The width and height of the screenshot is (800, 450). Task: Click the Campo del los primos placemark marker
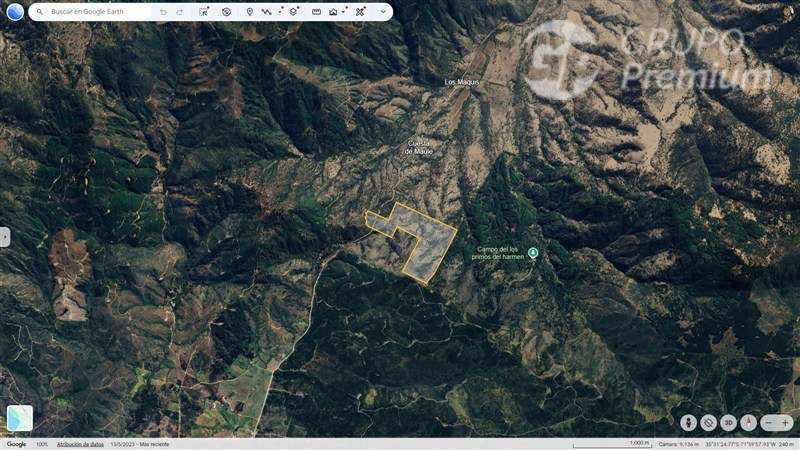[x=533, y=253]
